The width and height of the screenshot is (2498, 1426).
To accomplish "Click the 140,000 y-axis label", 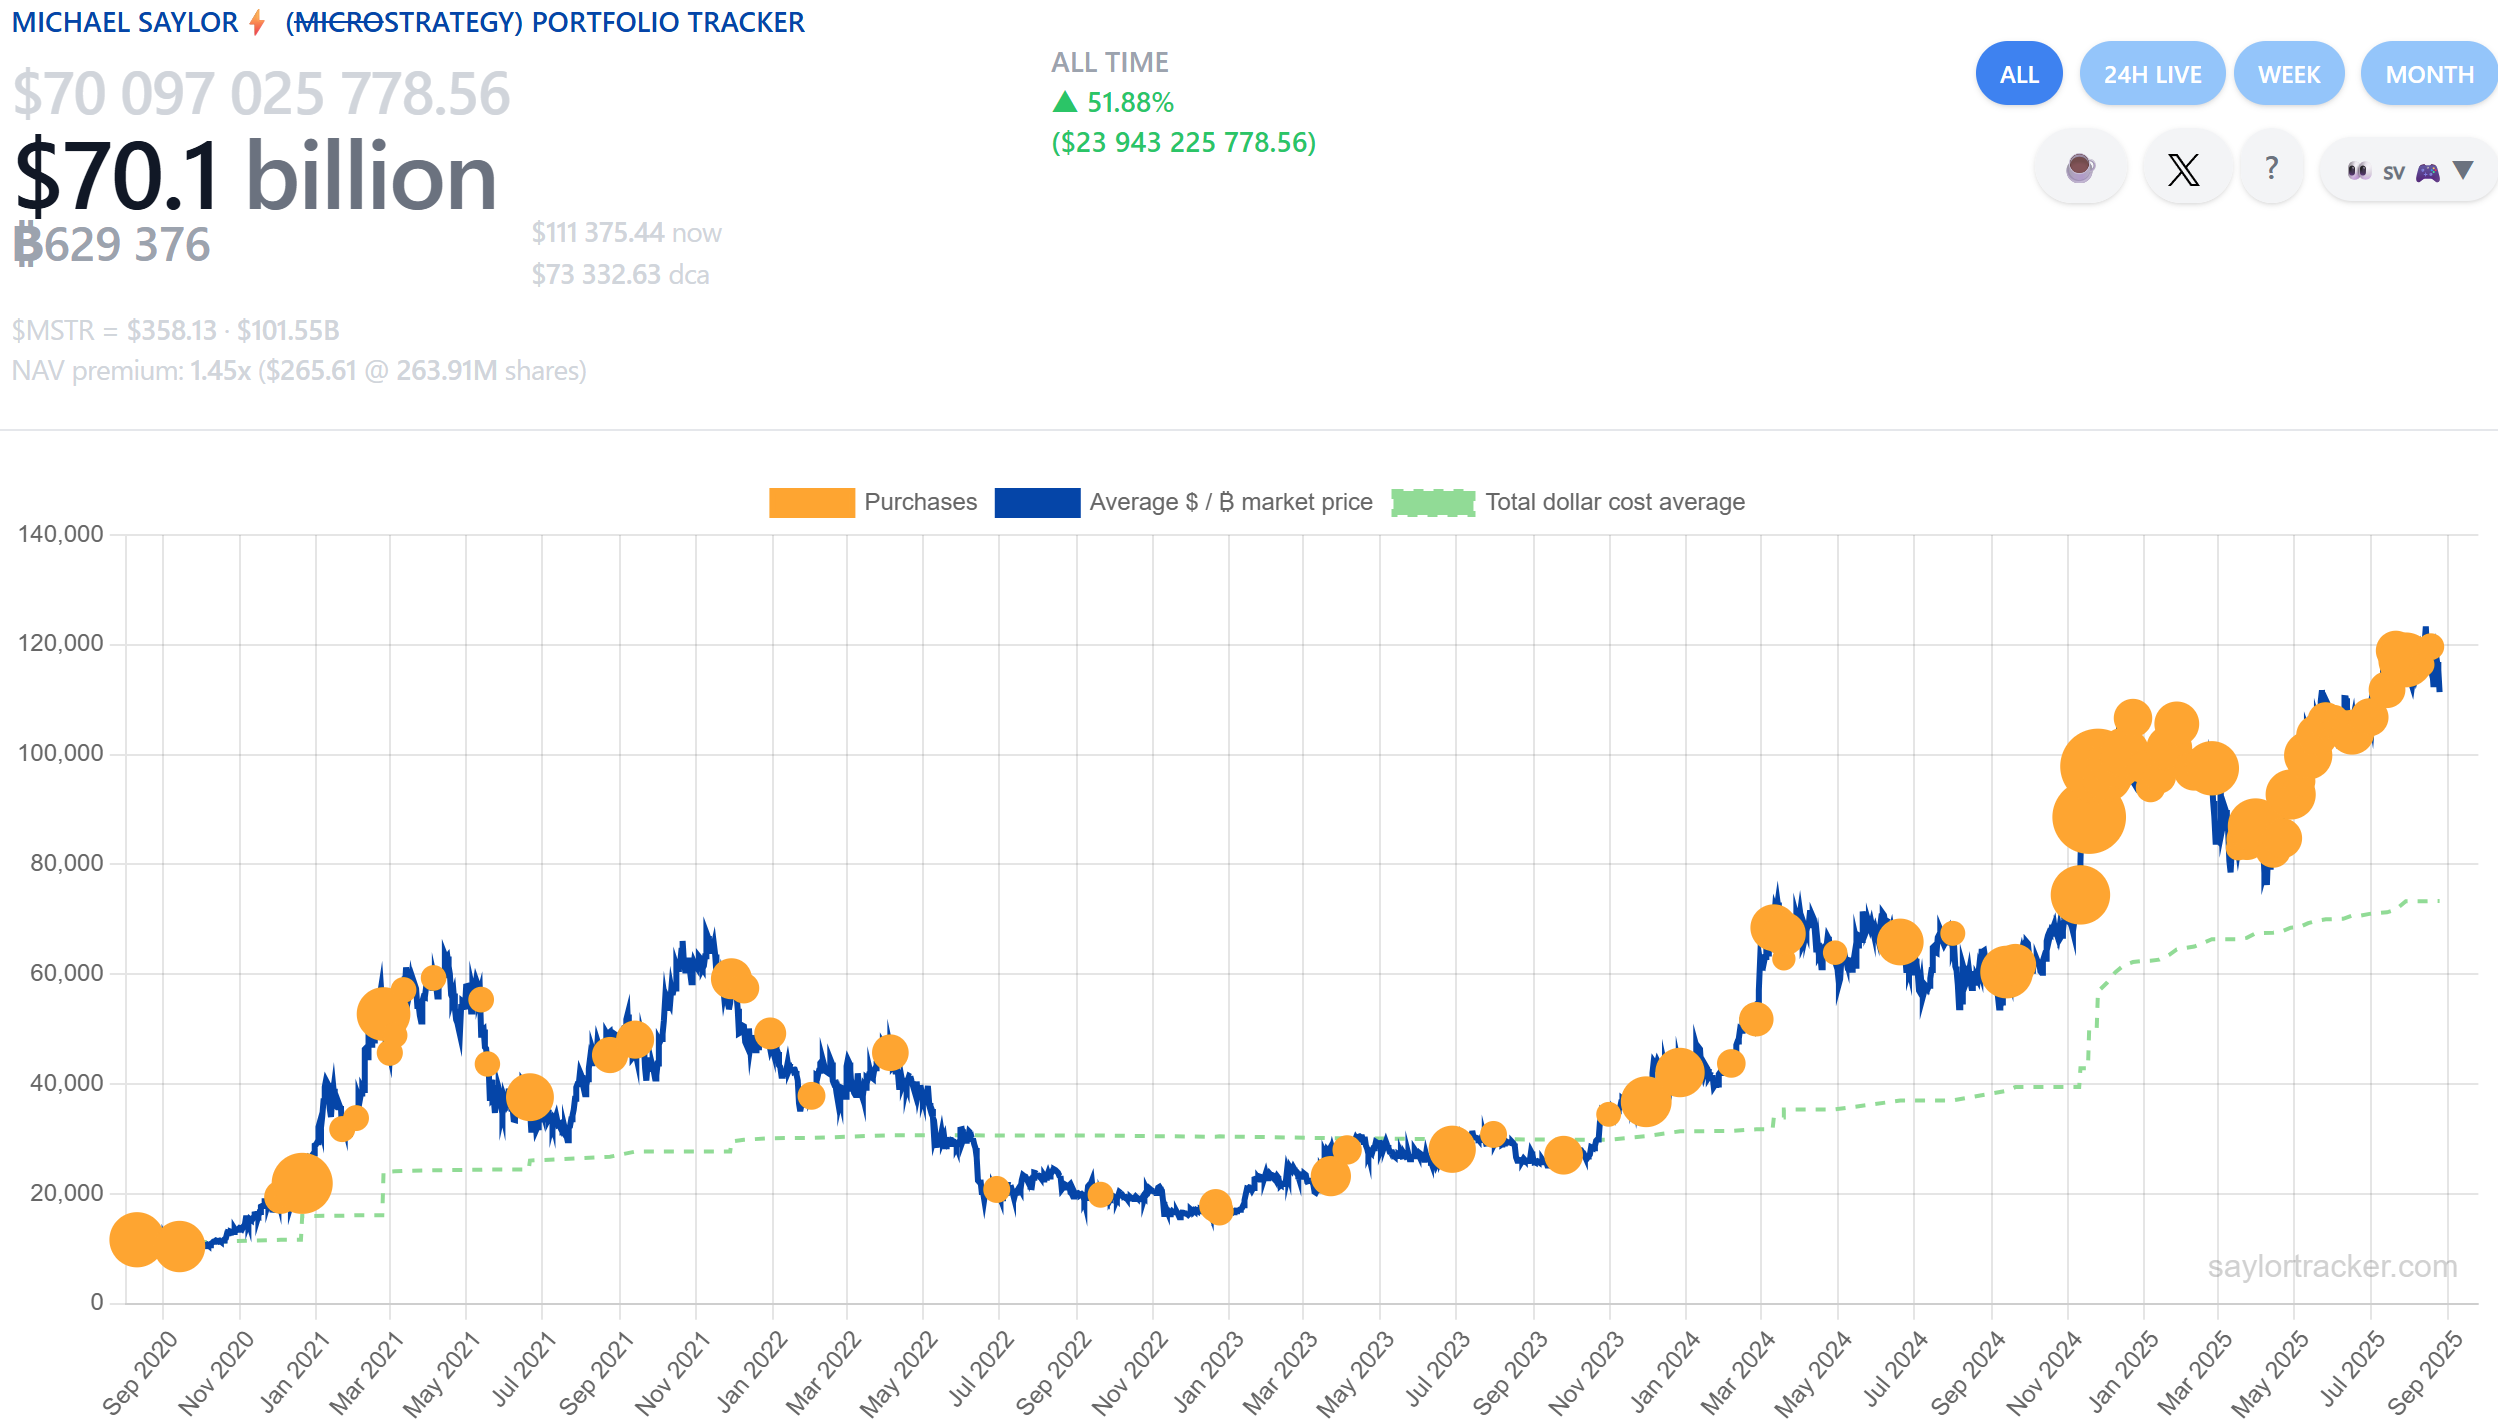I will 60,534.
